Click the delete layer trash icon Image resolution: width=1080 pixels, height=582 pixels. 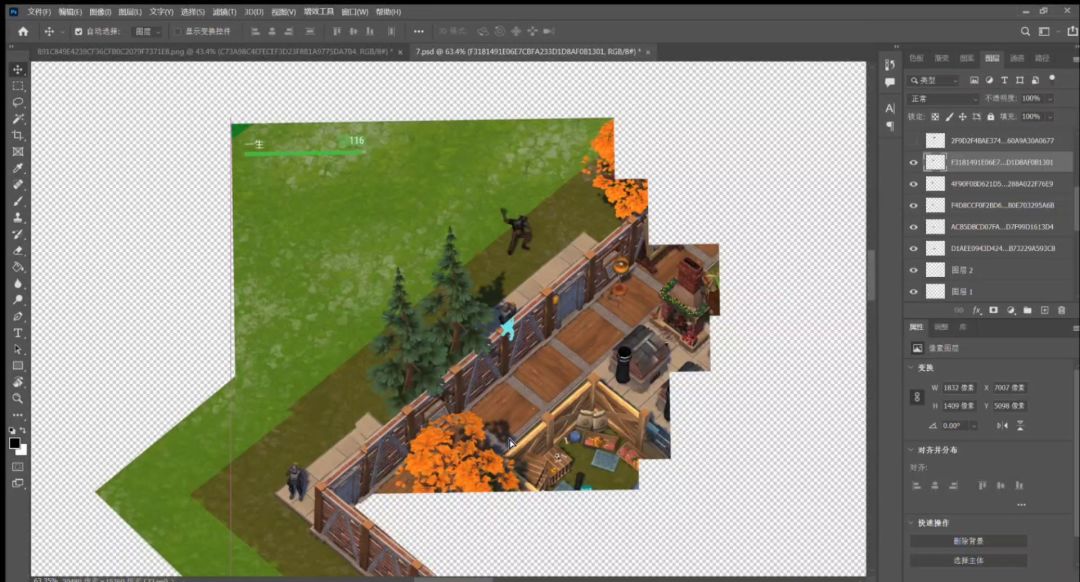1061,310
